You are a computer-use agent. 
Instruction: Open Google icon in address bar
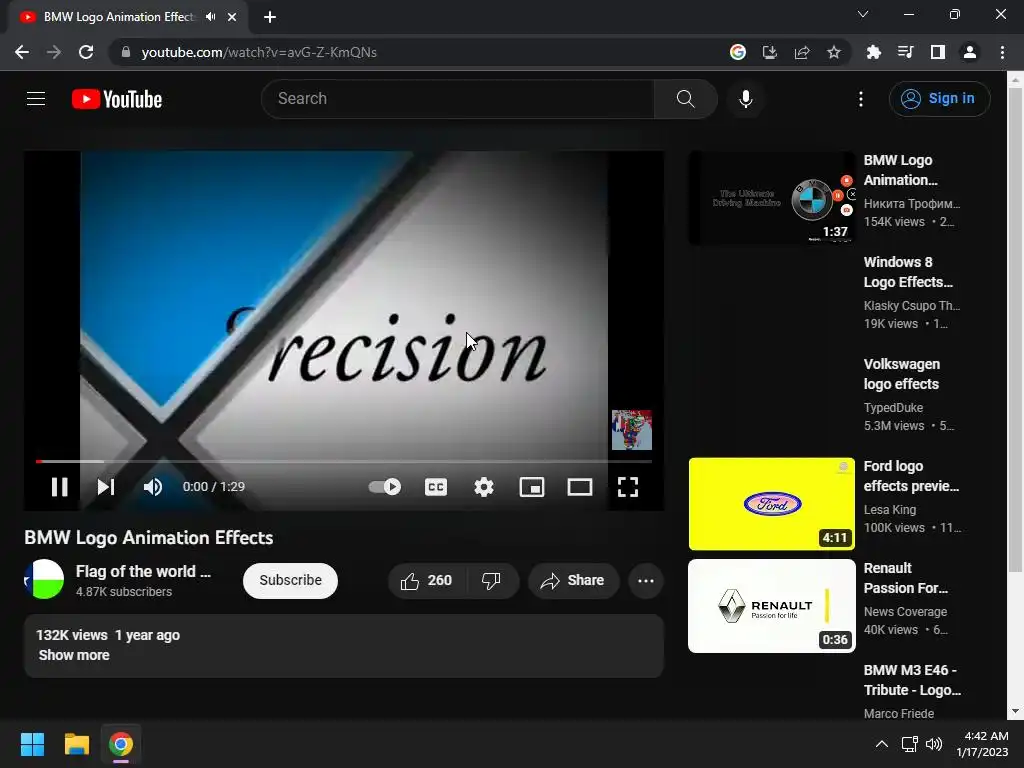738,52
